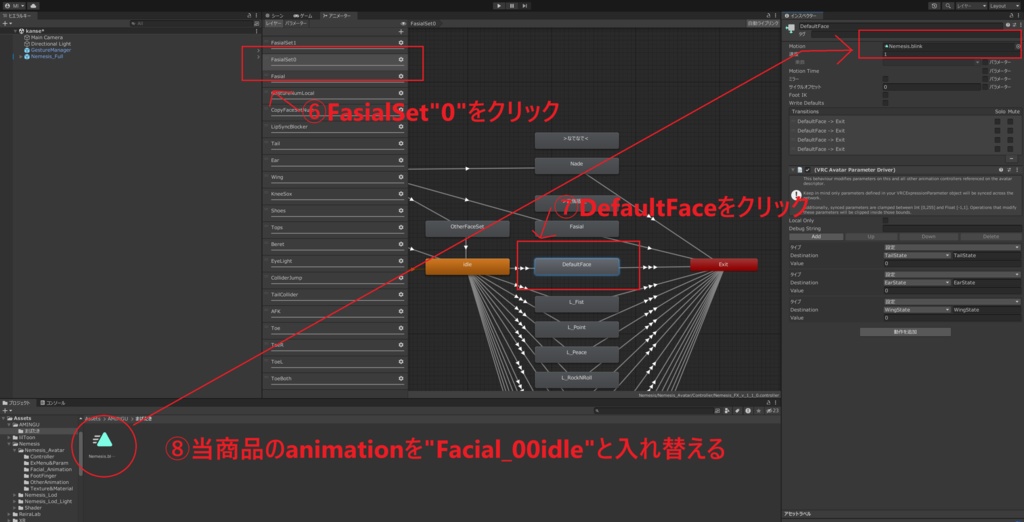Click the Step frame button in toolbar
The width and height of the screenshot is (1024, 522).
(524, 5)
